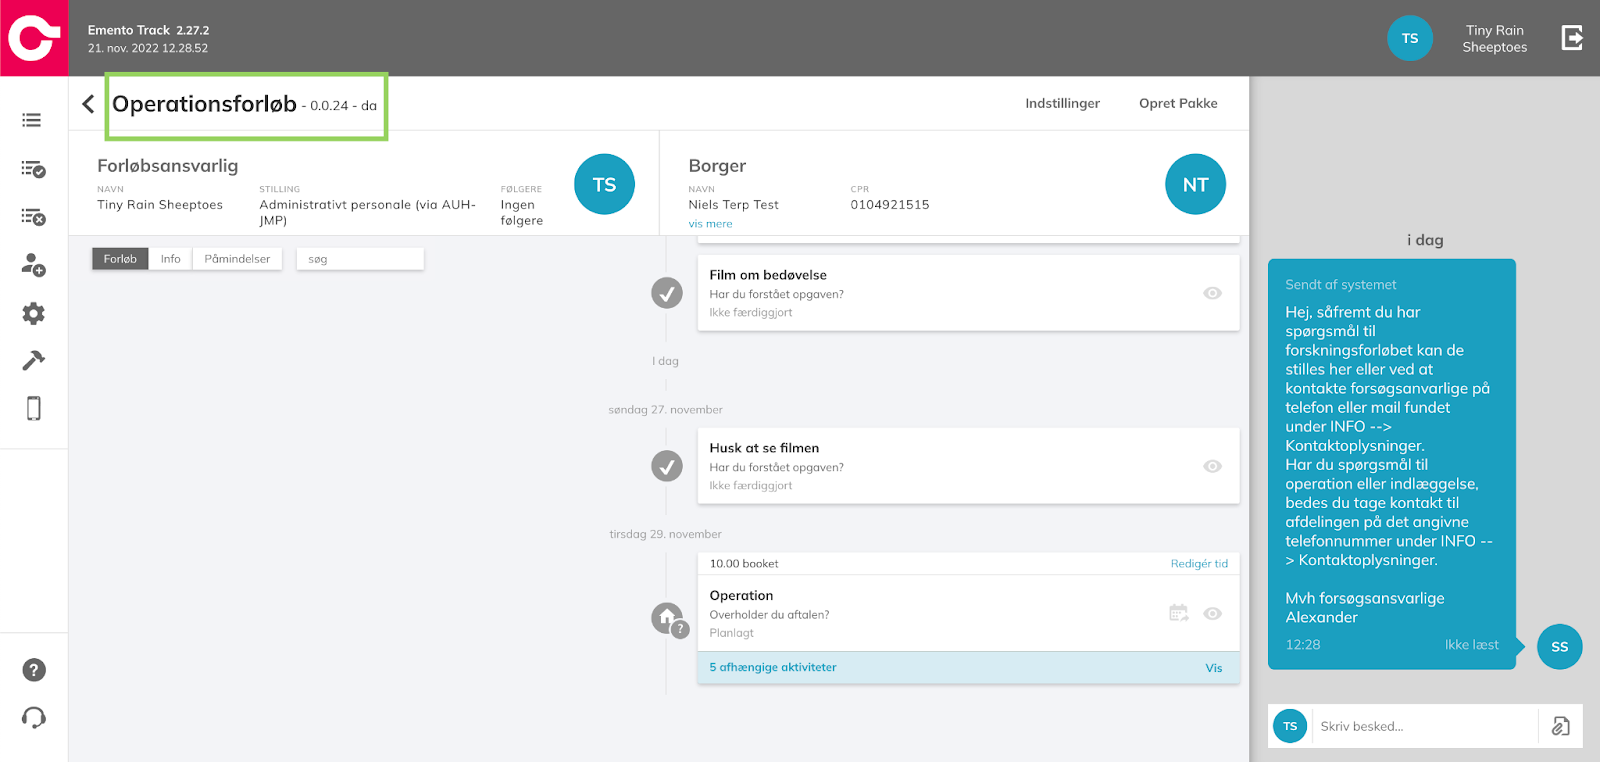Viewport: 1600px width, 762px height.
Task: Select the Forløb tab
Action: pyautogui.click(x=120, y=259)
